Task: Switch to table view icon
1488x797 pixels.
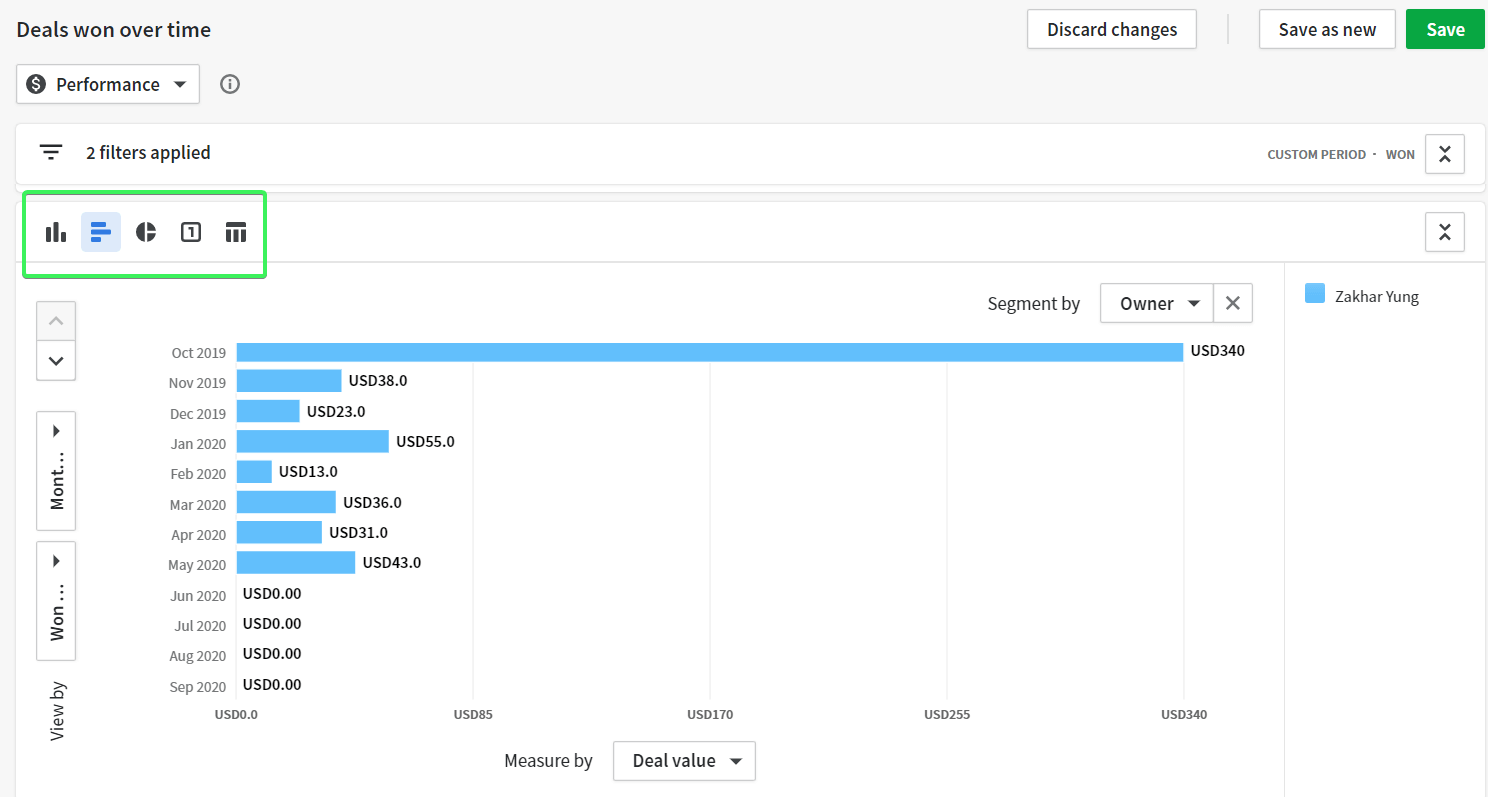Action: (x=236, y=232)
